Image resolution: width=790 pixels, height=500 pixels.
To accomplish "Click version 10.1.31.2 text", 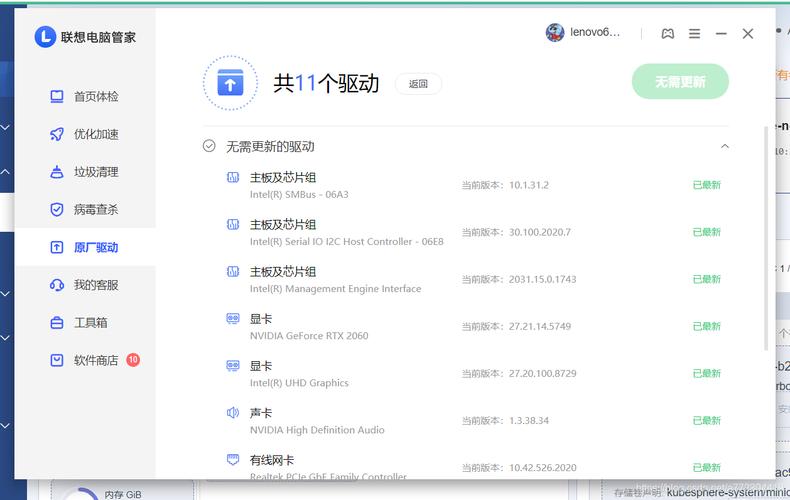I will (529, 185).
